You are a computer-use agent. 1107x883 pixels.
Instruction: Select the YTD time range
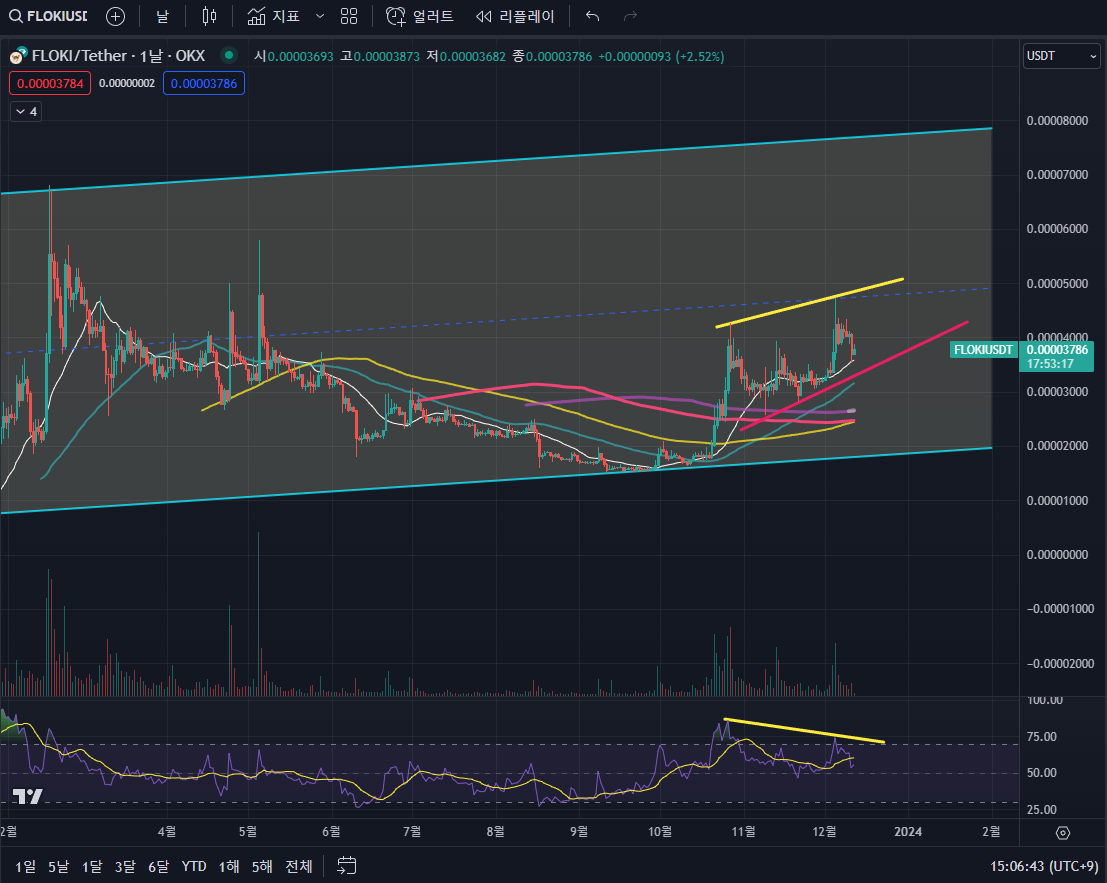click(194, 866)
